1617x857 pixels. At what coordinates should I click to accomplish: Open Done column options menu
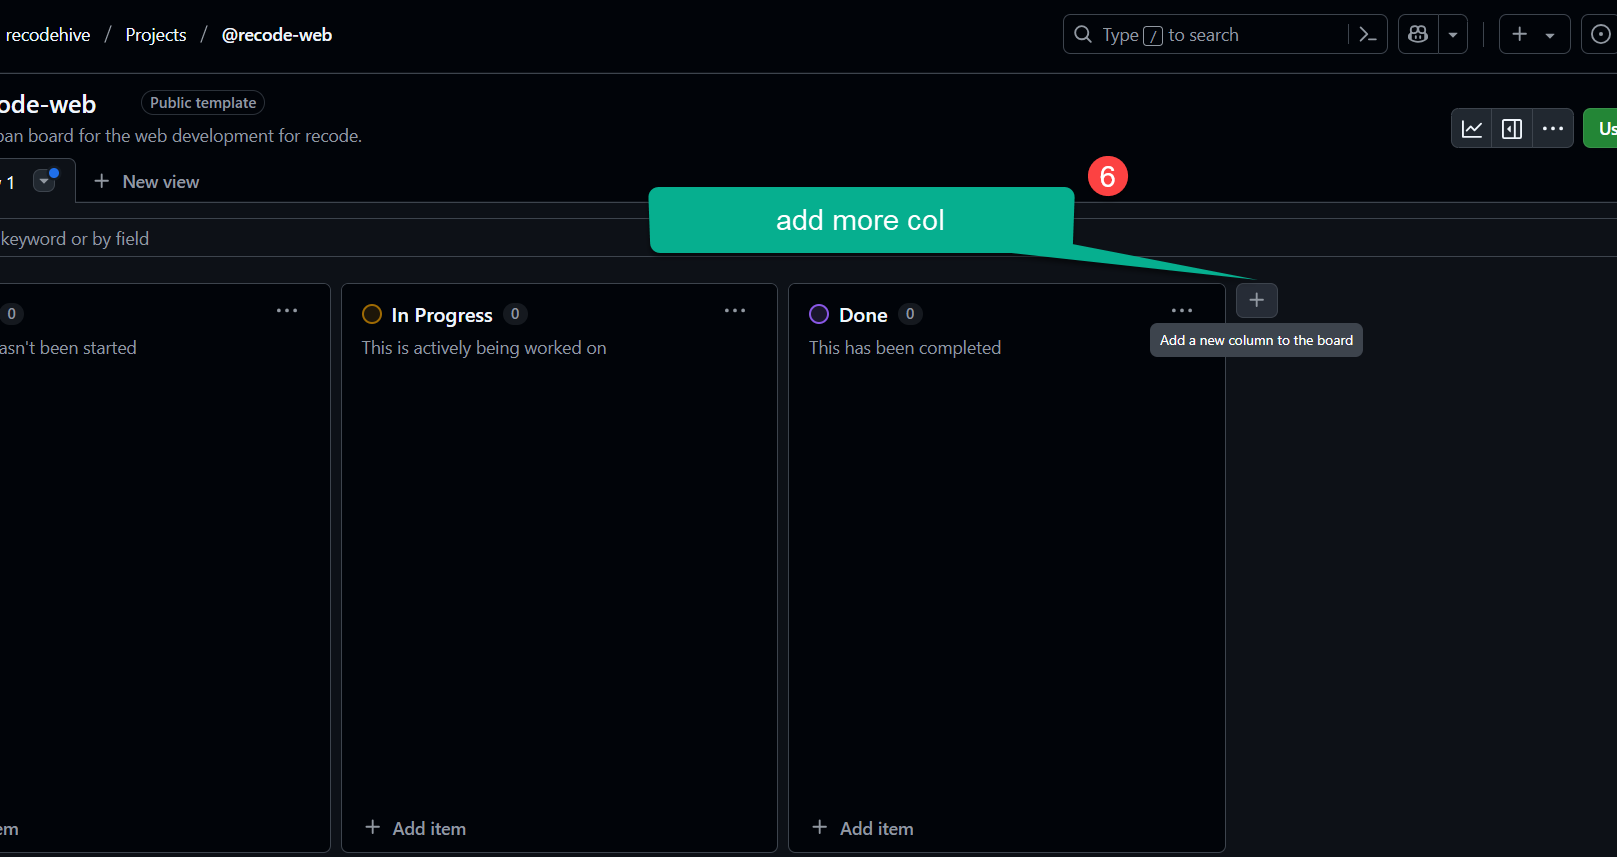(1182, 311)
